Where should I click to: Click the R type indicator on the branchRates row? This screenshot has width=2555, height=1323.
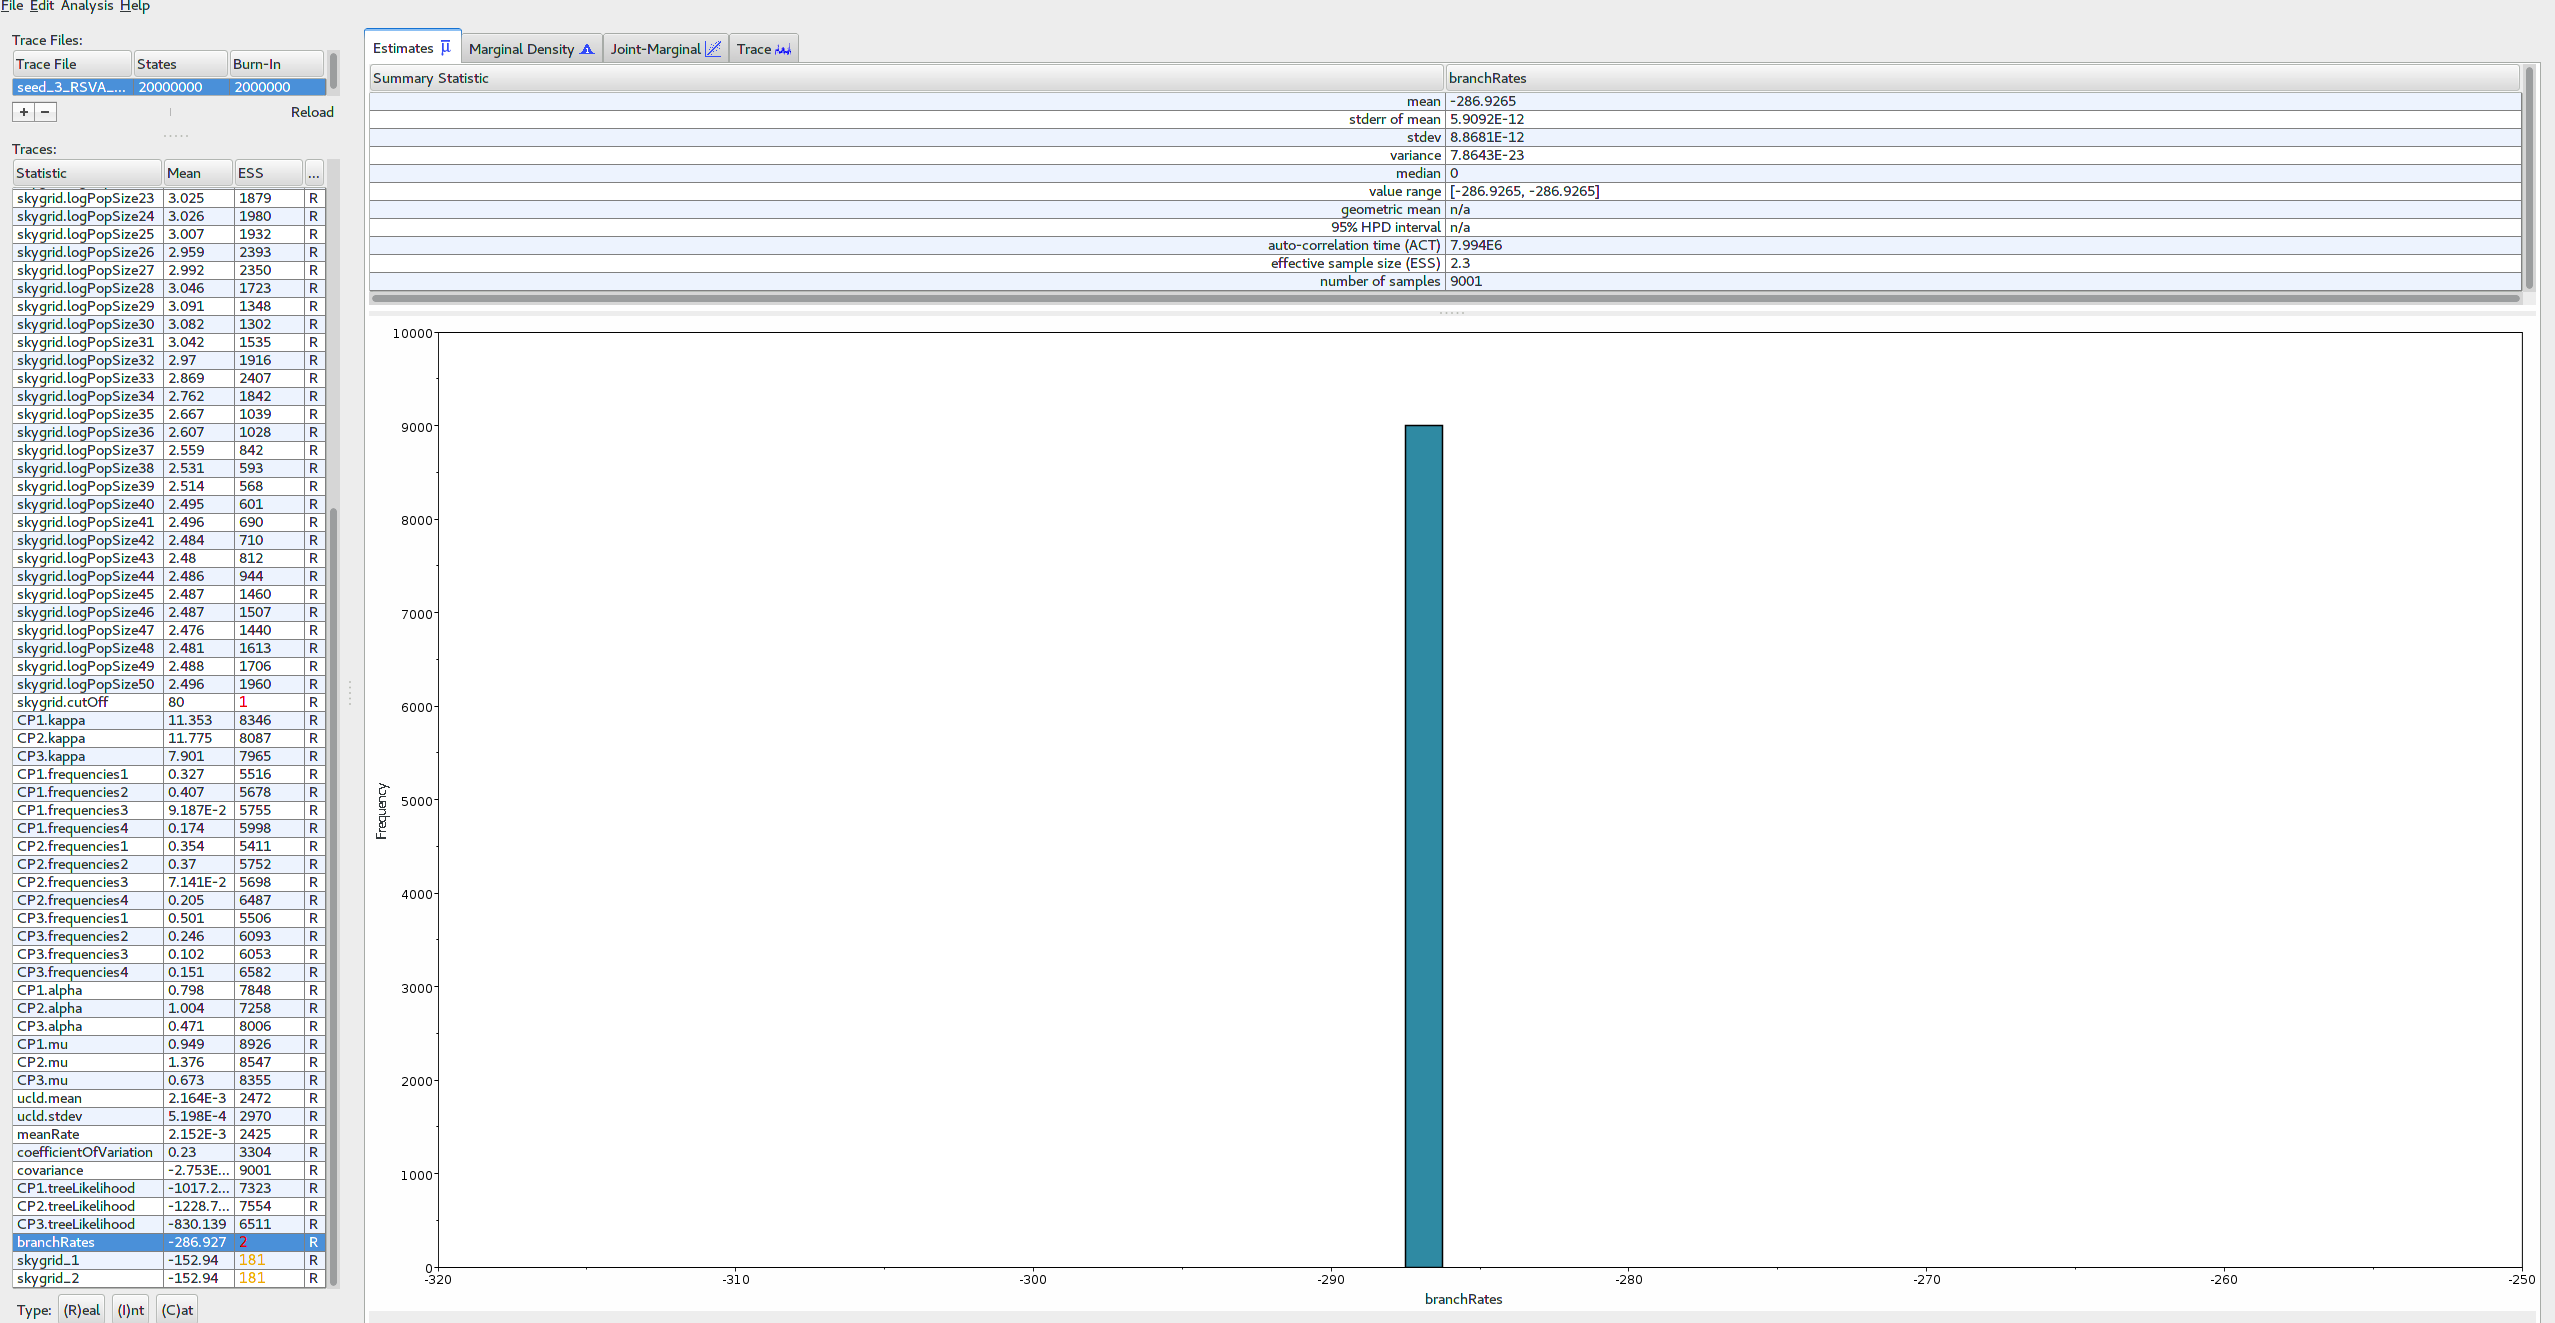(313, 1242)
